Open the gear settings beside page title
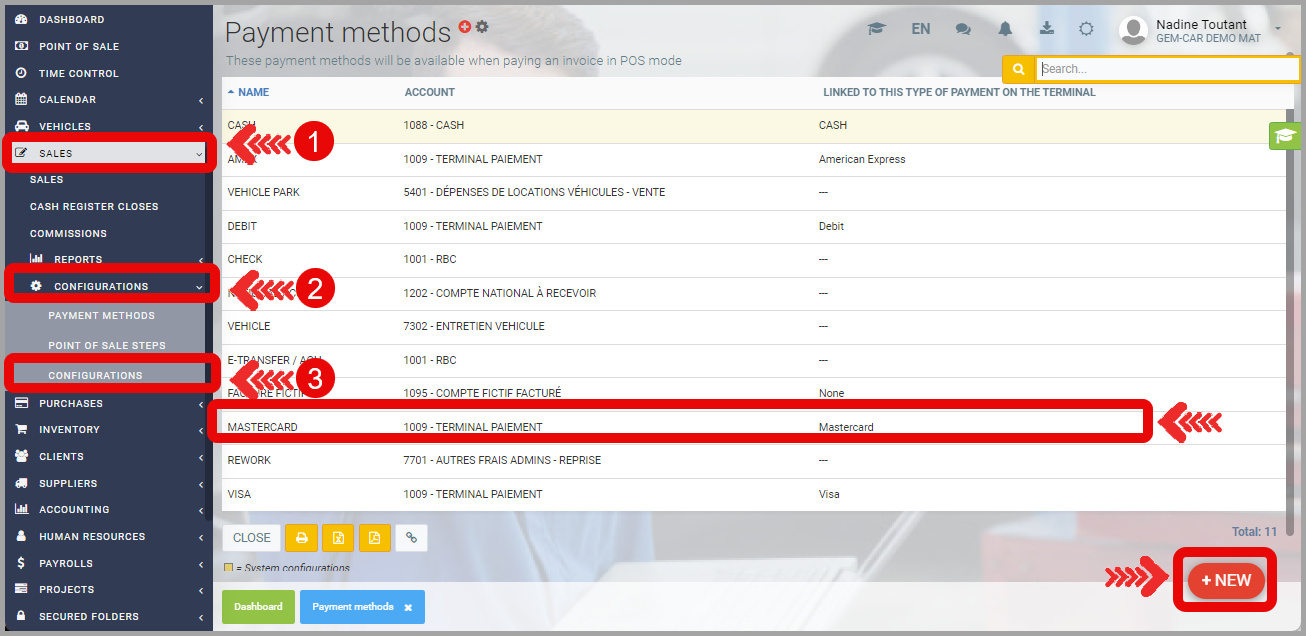The image size is (1306, 636). tap(482, 27)
